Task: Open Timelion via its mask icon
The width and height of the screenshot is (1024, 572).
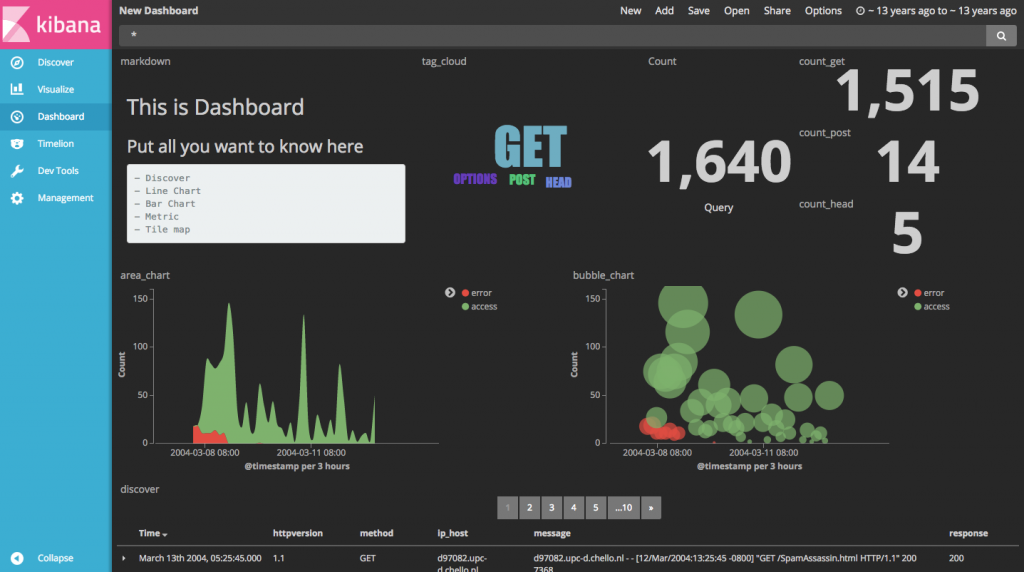Action: tap(17, 144)
